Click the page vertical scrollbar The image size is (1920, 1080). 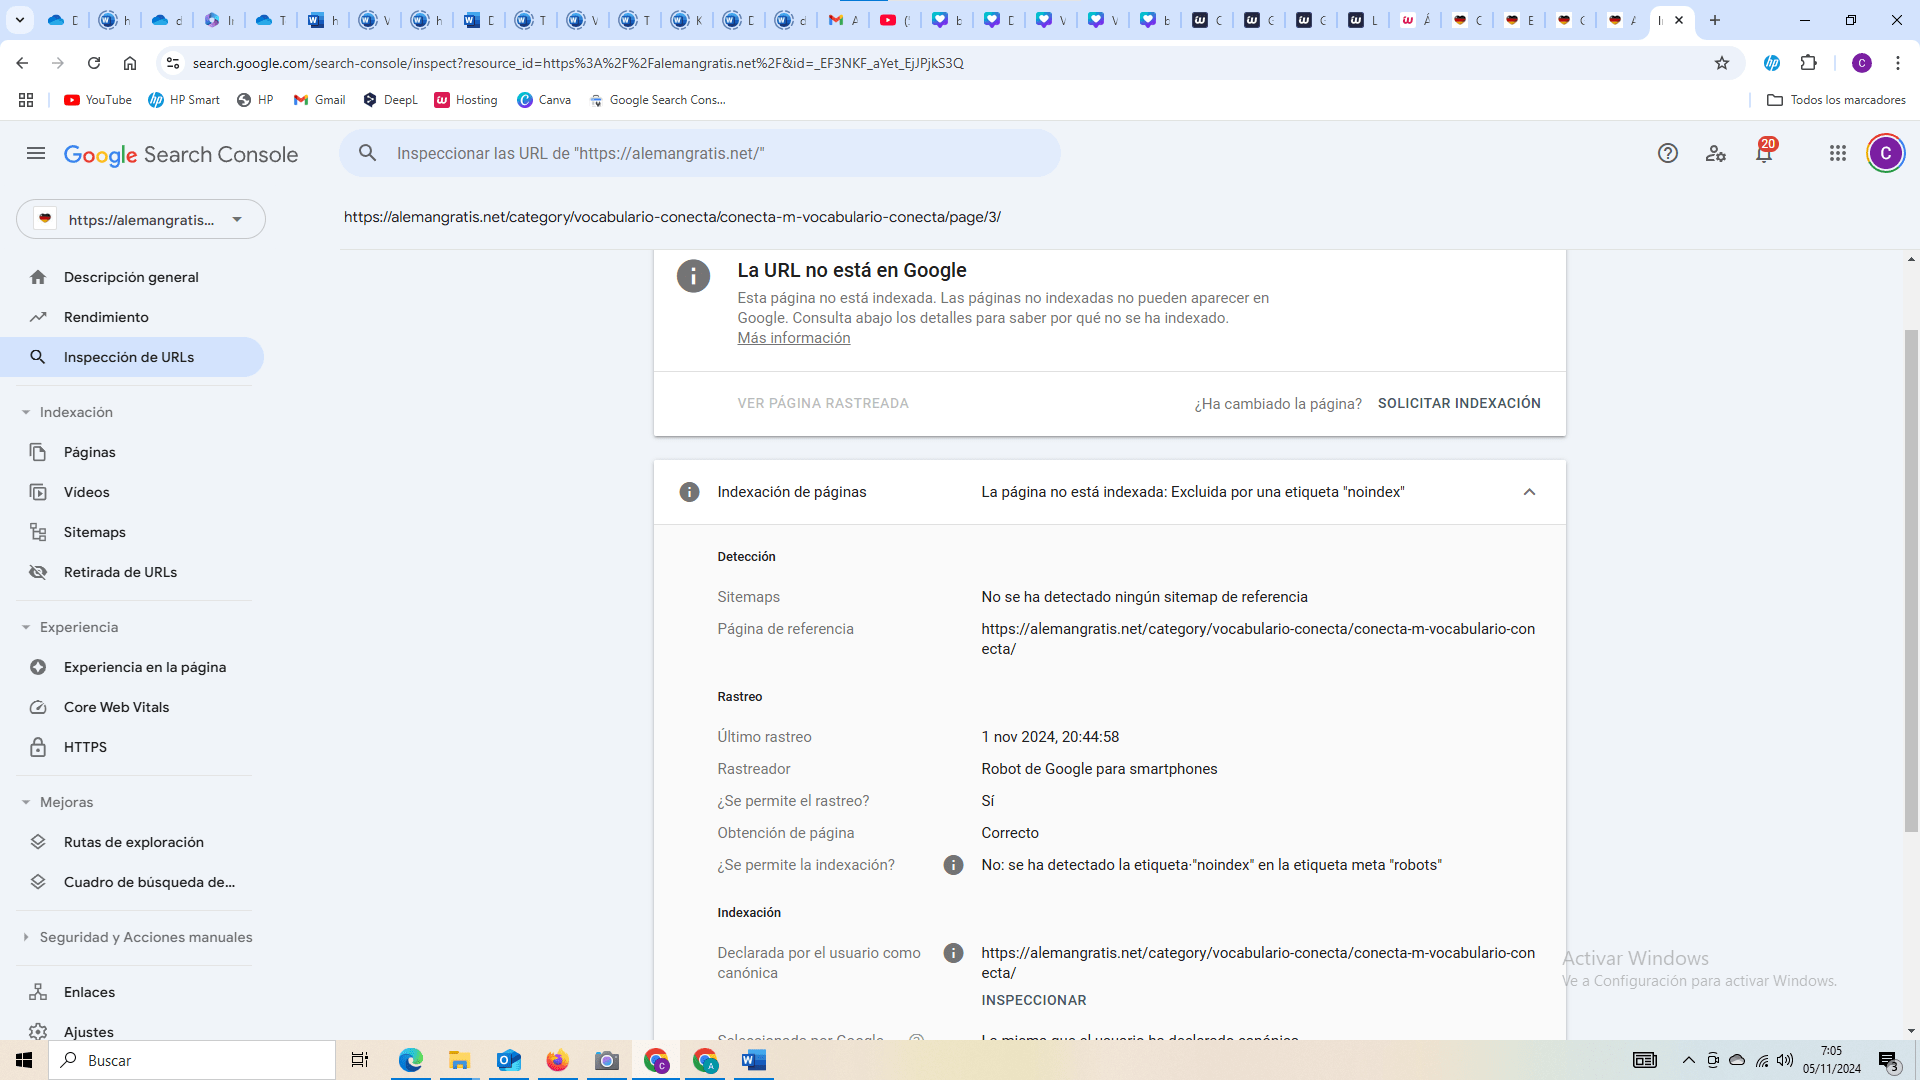pyautogui.click(x=1911, y=580)
